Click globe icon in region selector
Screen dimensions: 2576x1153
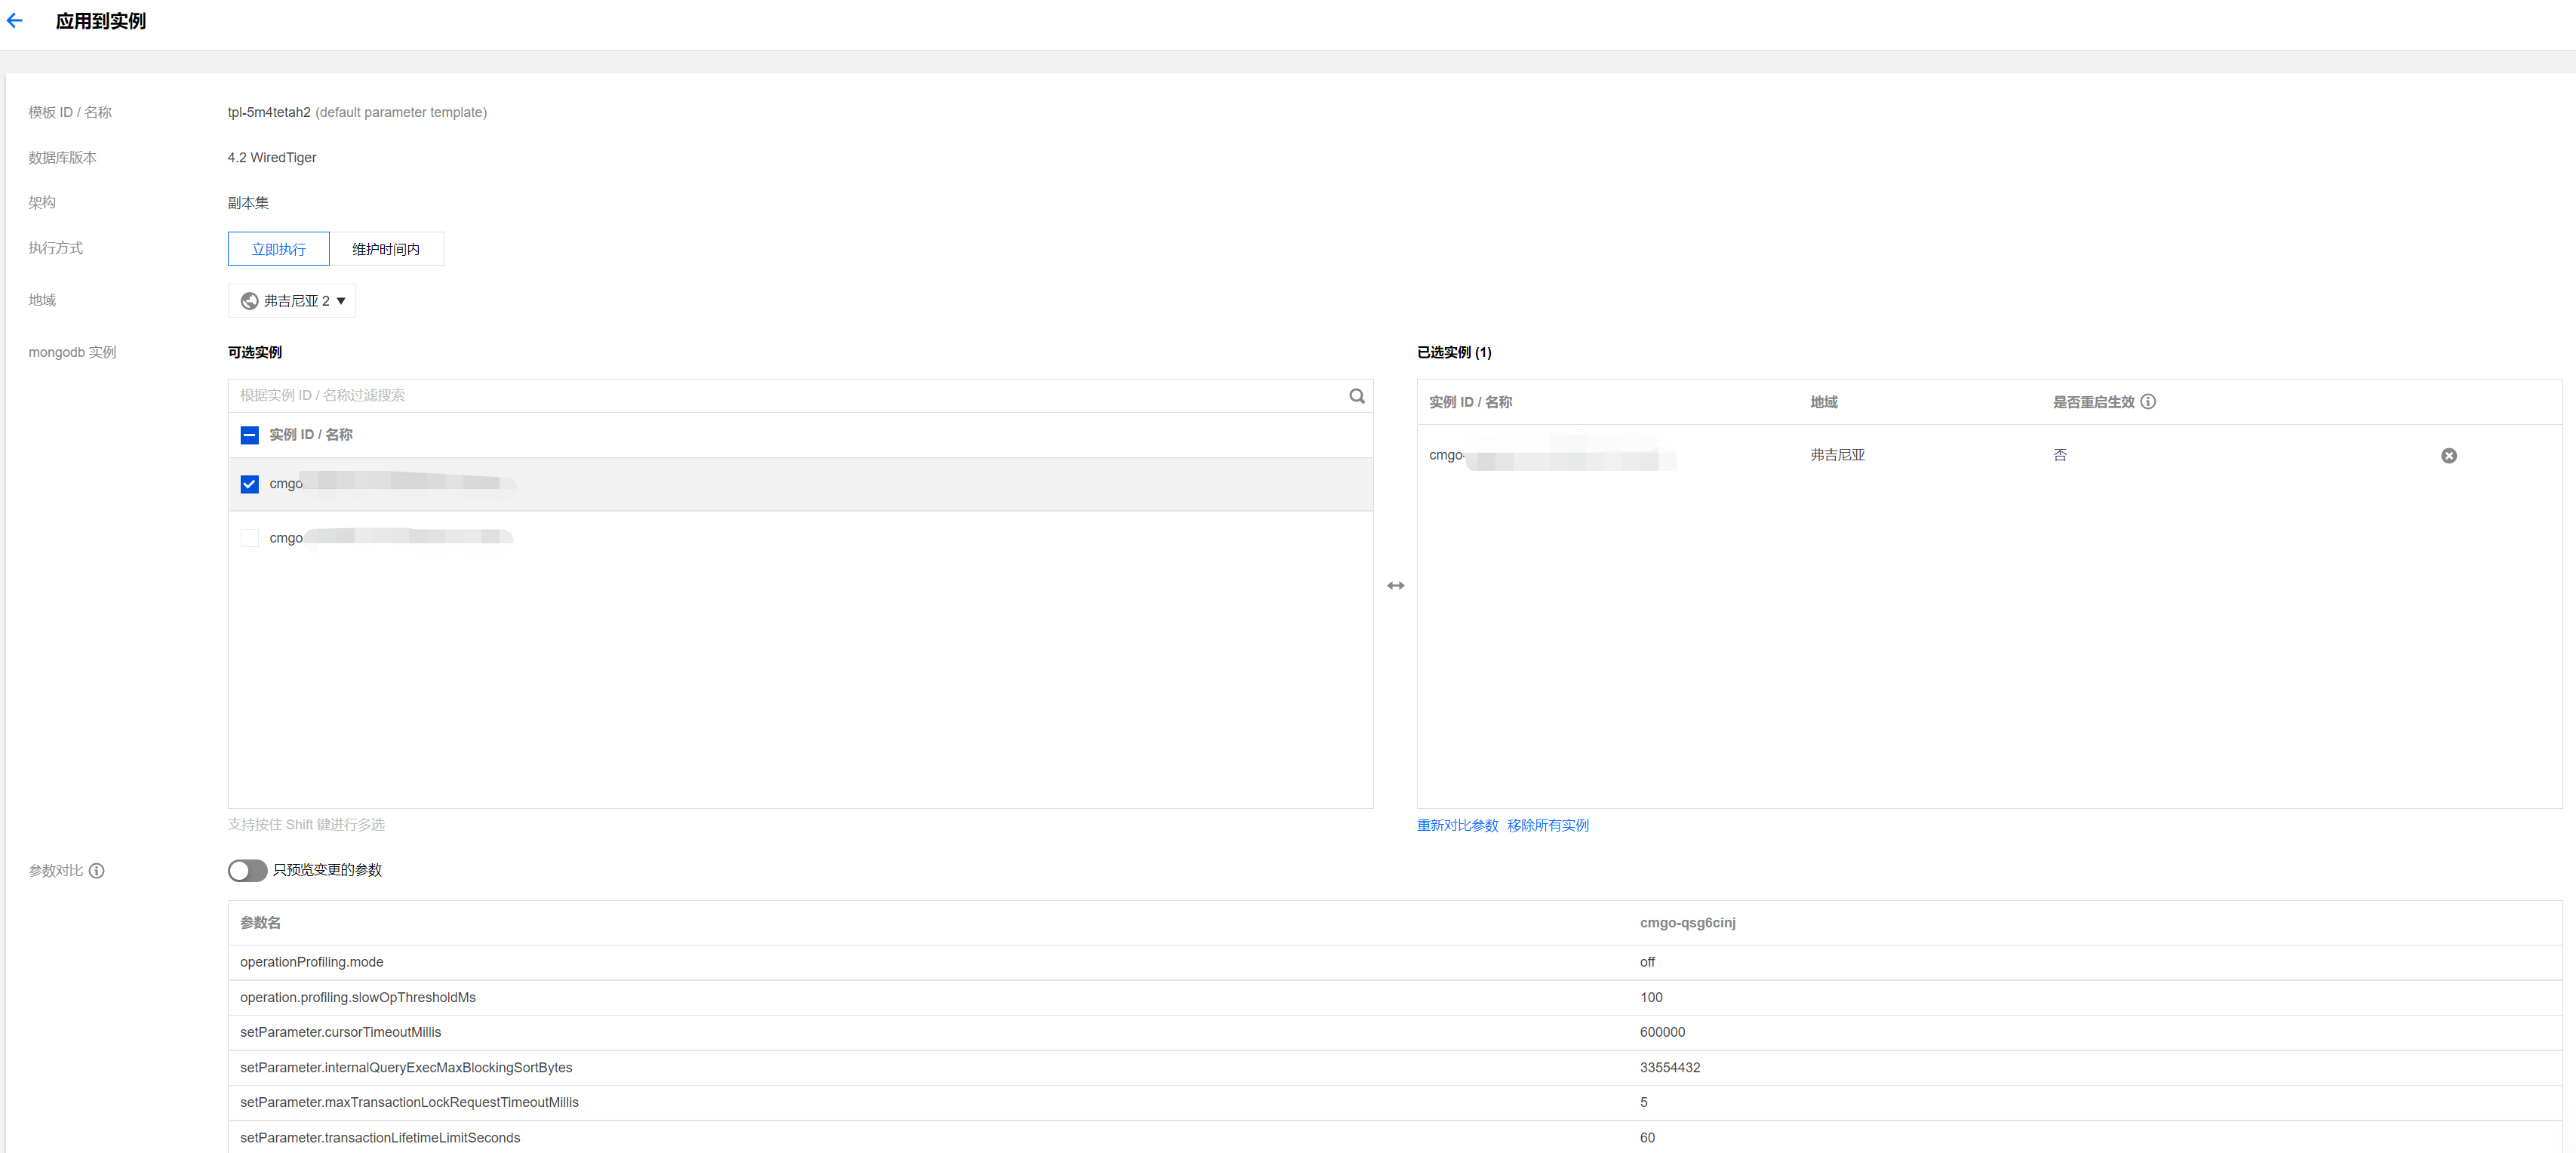249,301
